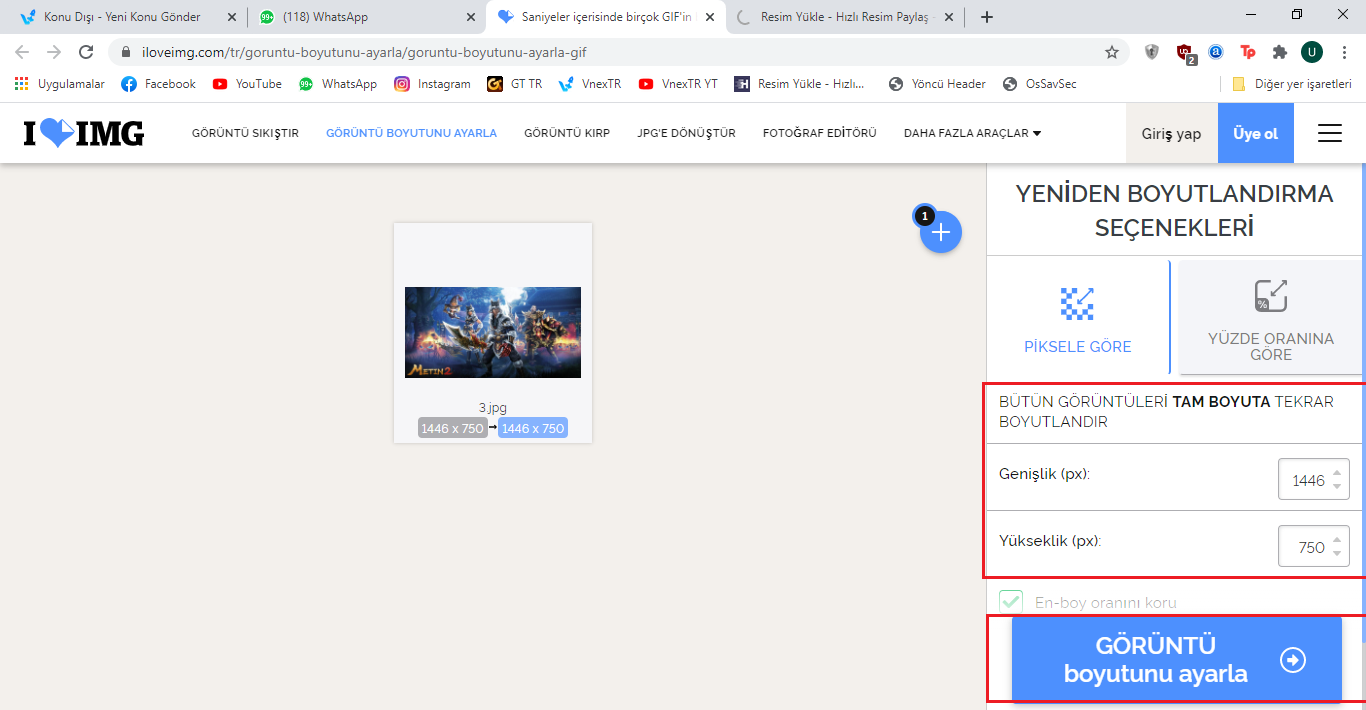Open the Extensions puzzle icon
The width and height of the screenshot is (1366, 710).
tap(1279, 52)
